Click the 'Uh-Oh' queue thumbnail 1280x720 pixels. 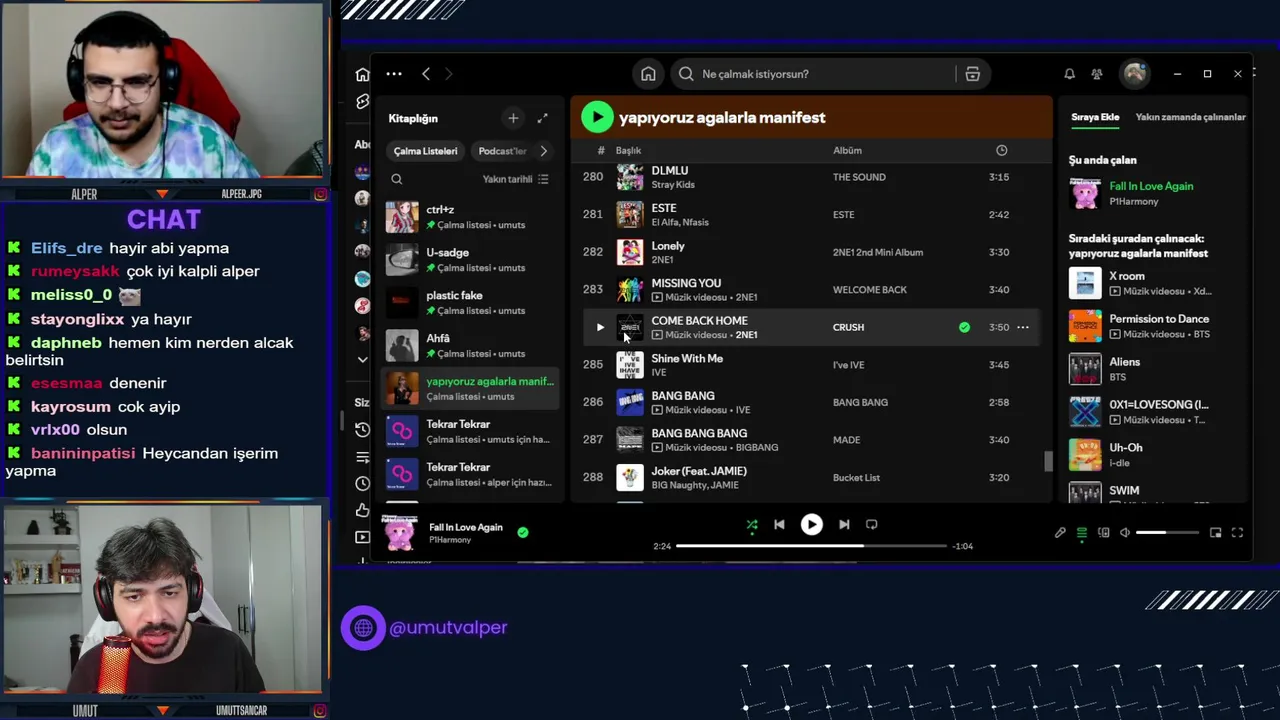point(1085,455)
